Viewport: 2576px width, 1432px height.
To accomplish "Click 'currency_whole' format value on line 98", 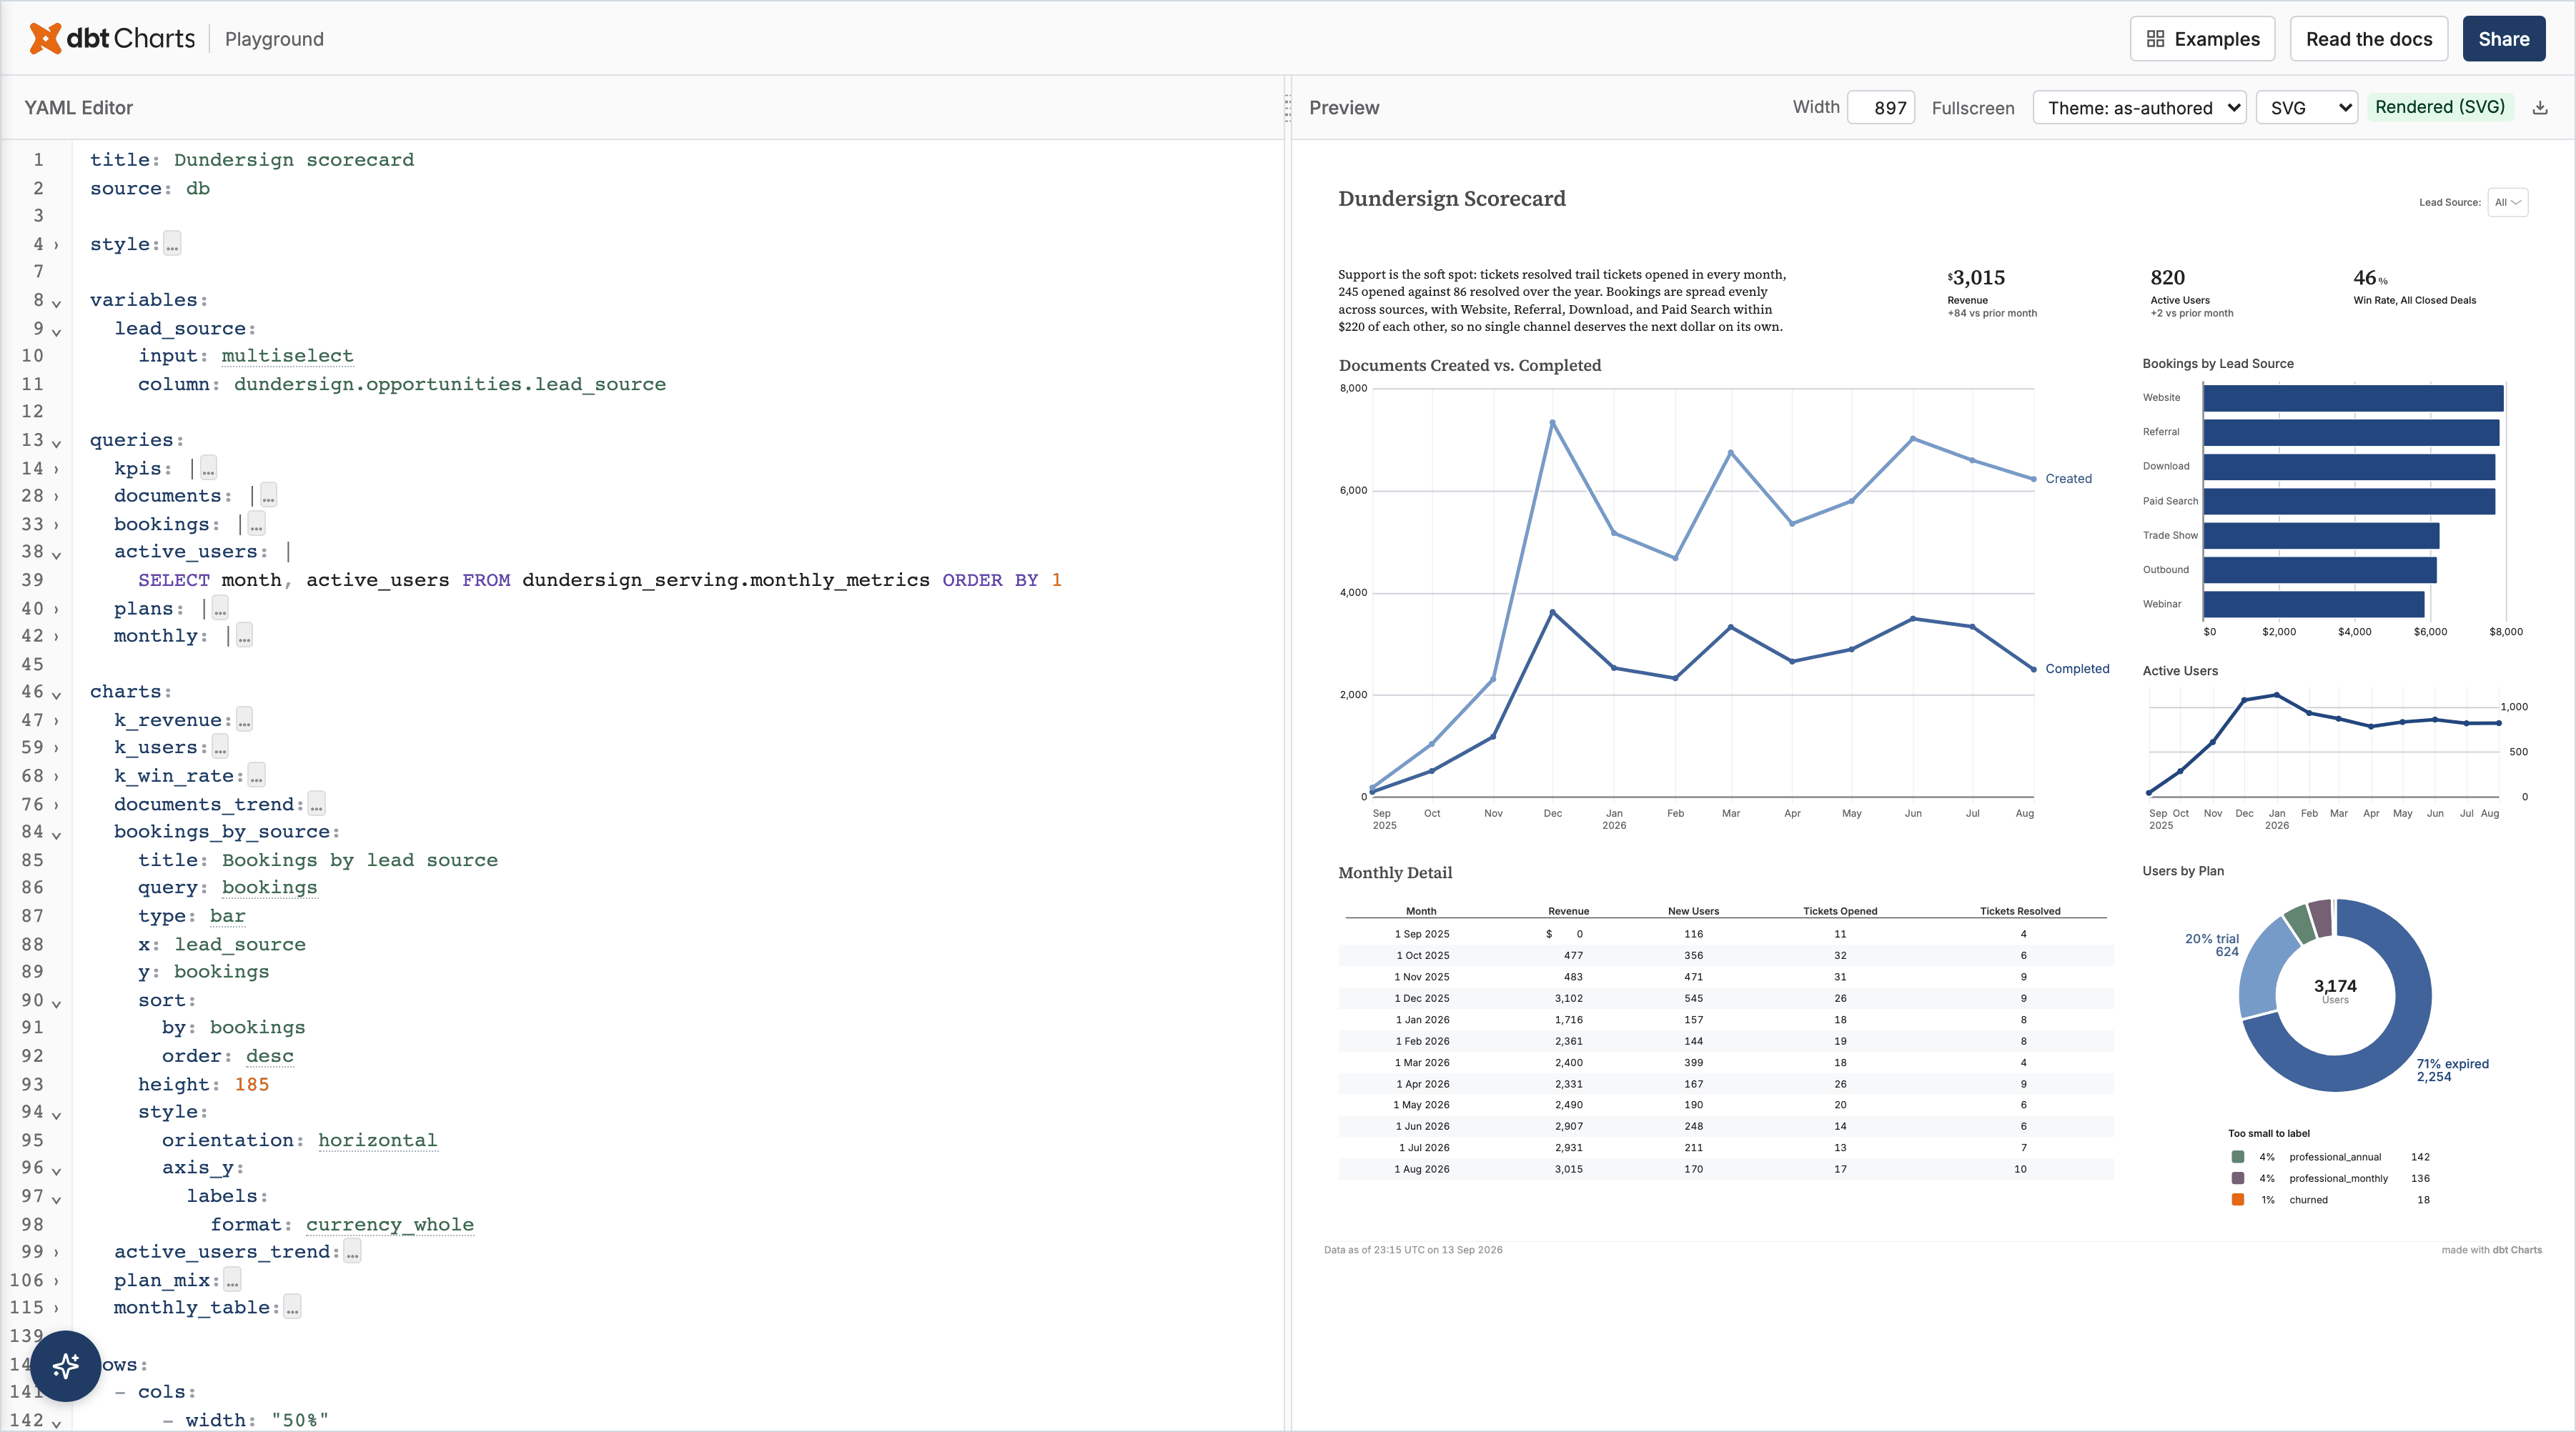I will pyautogui.click(x=390, y=1224).
